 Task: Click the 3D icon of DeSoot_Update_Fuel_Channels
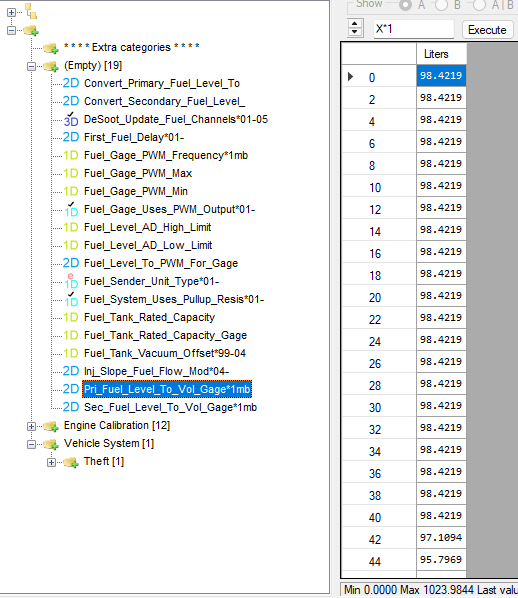click(71, 119)
